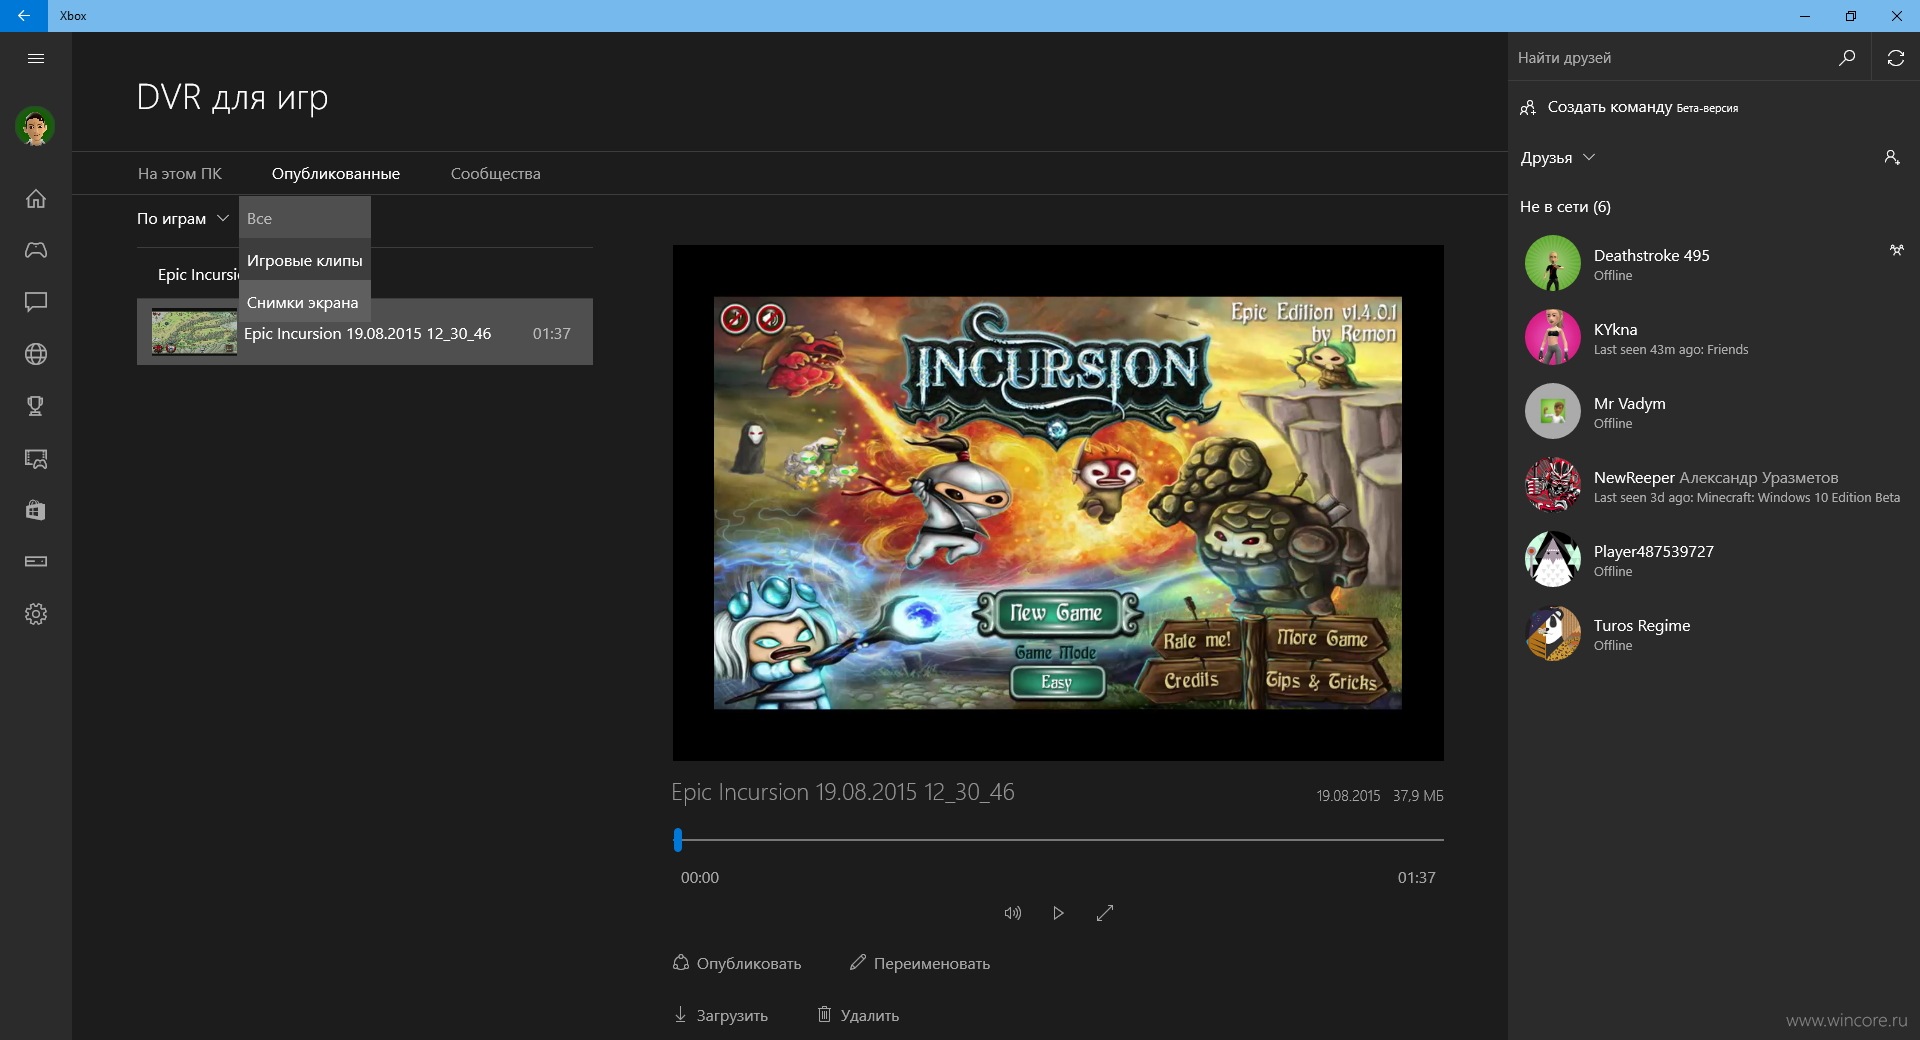Select Снимки экрана filter option
This screenshot has height=1040, width=1920.
(304, 302)
